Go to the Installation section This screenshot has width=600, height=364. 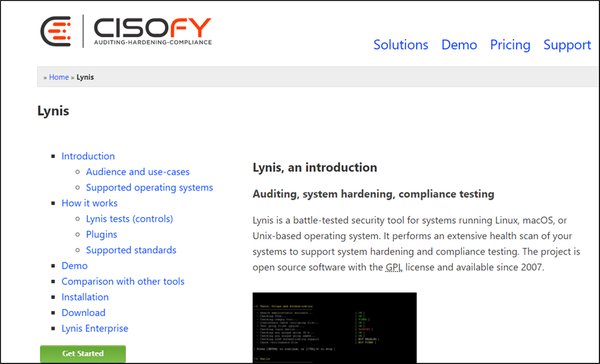point(85,297)
